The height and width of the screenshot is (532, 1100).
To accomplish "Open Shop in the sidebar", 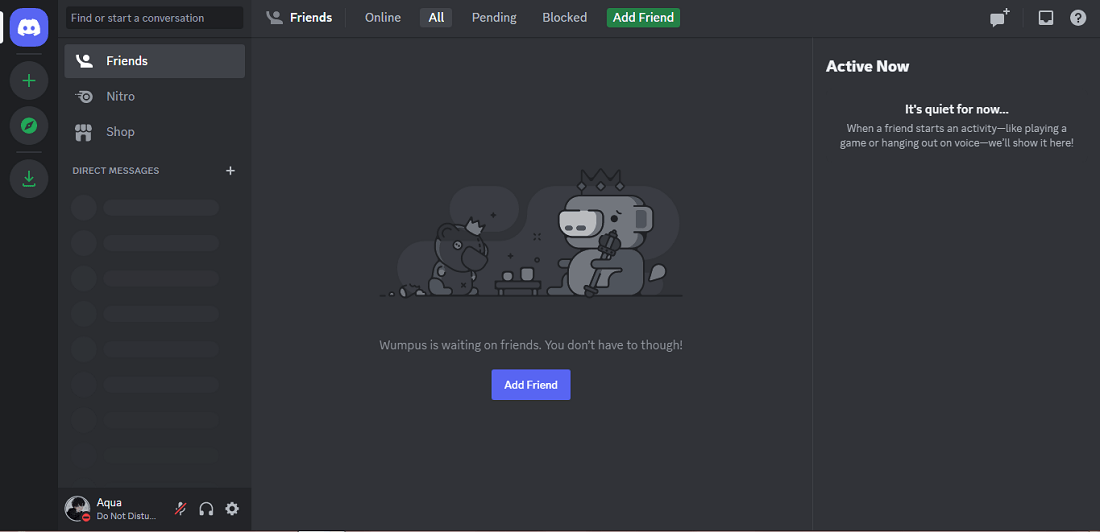I will [154, 131].
